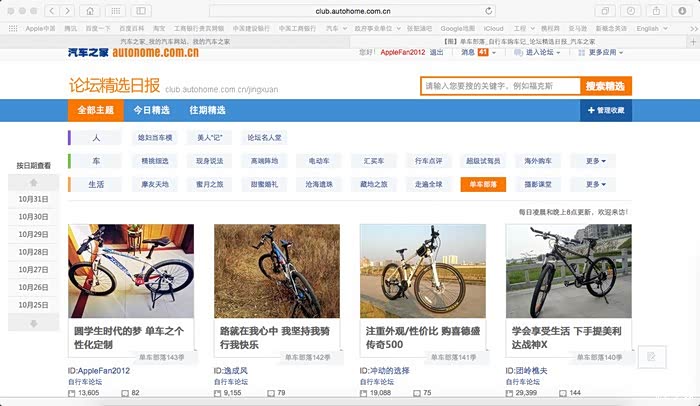
Task: Open thumbnail of 圆学生时代的梦 bike post
Action: pyautogui.click(x=131, y=271)
